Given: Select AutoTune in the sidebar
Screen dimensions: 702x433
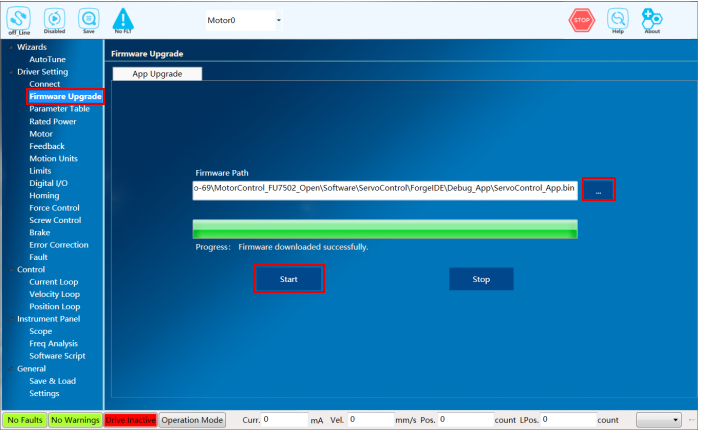Looking at the screenshot, I should [x=47, y=60].
